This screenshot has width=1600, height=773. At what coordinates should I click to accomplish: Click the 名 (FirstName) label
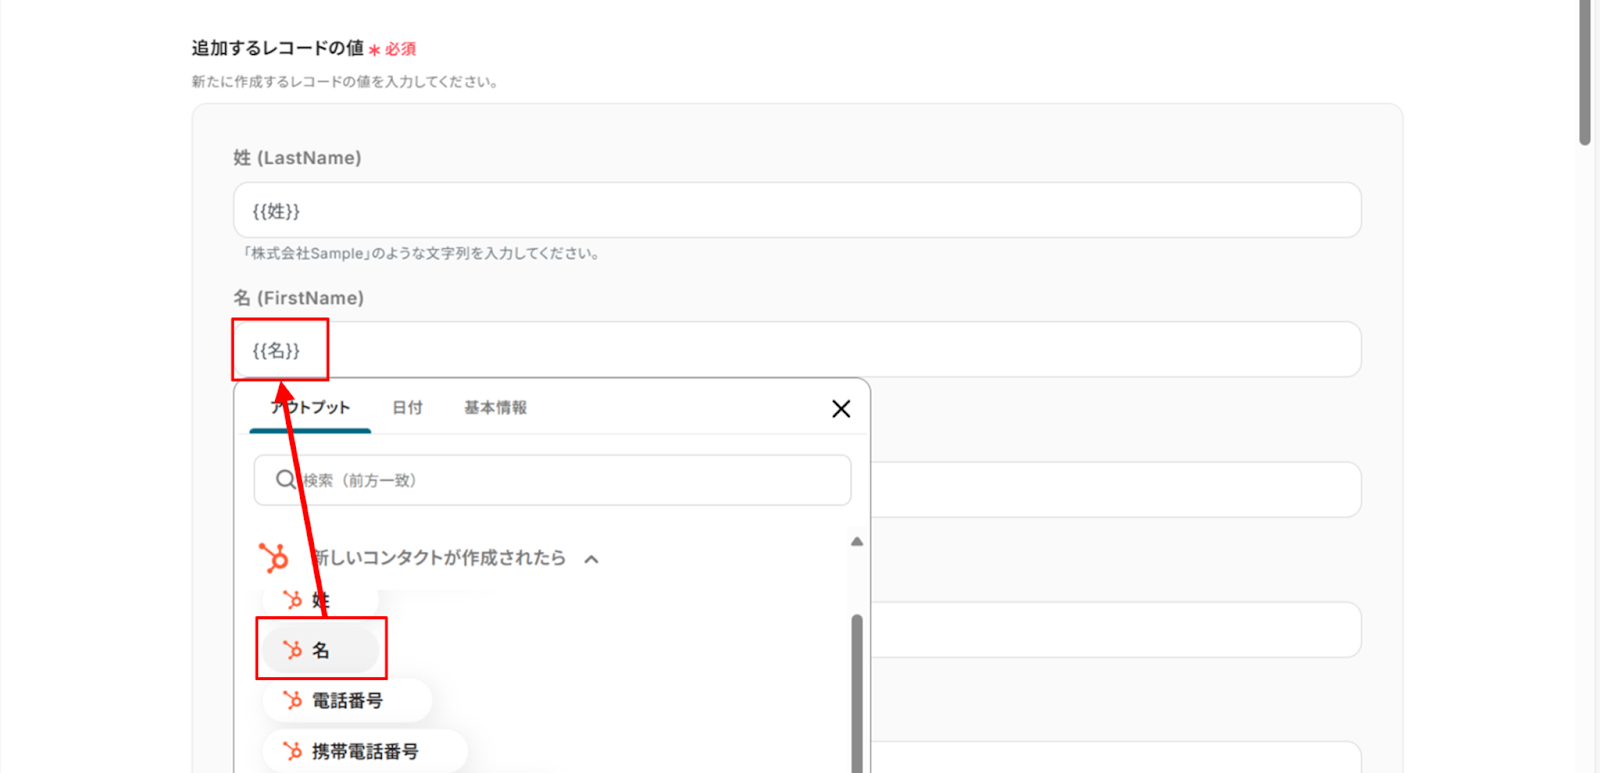pyautogui.click(x=298, y=298)
